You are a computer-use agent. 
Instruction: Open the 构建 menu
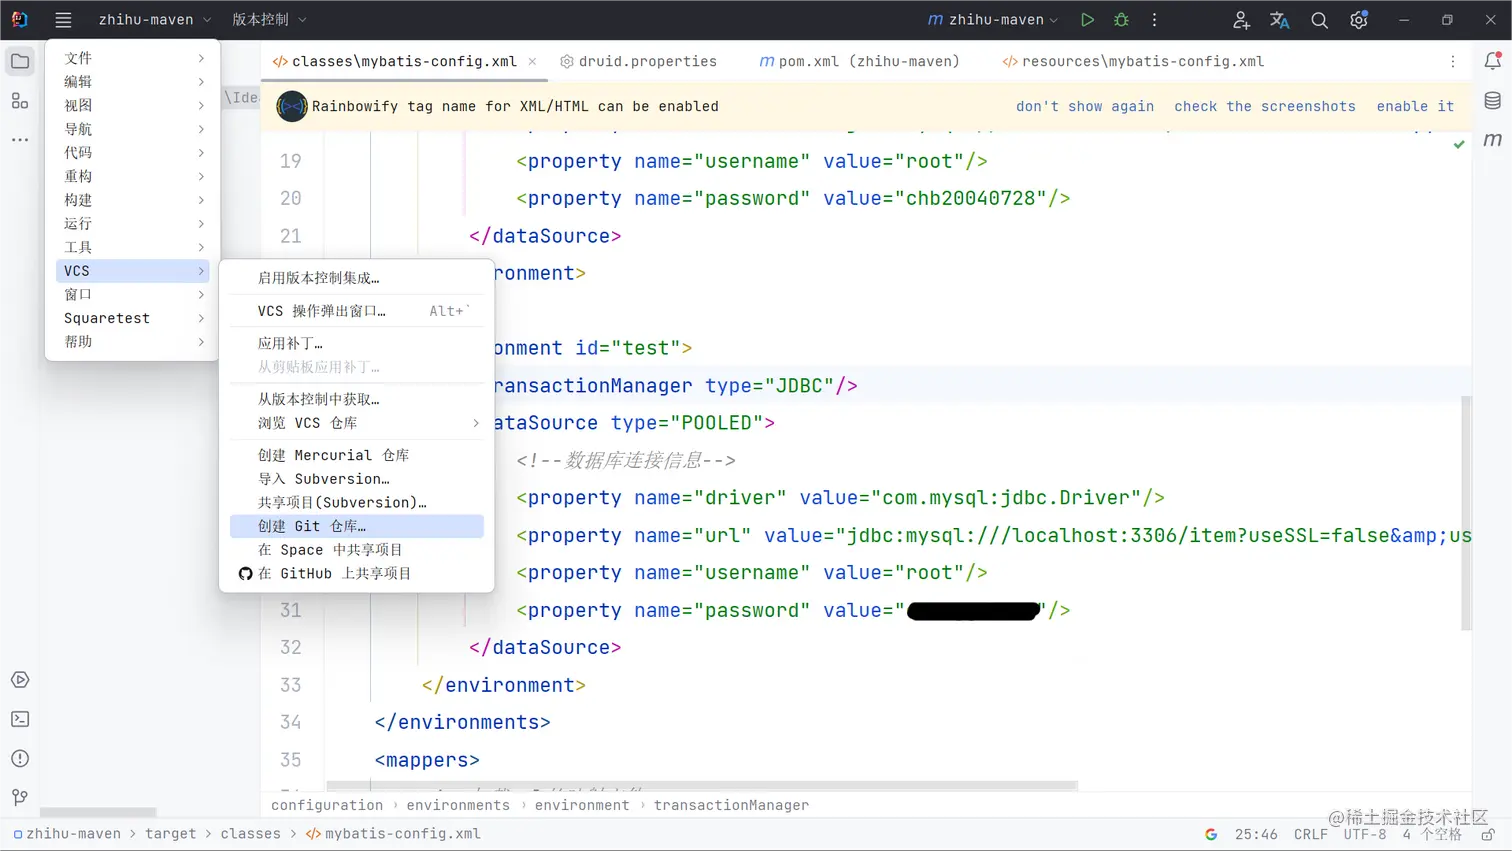pyautogui.click(x=132, y=200)
